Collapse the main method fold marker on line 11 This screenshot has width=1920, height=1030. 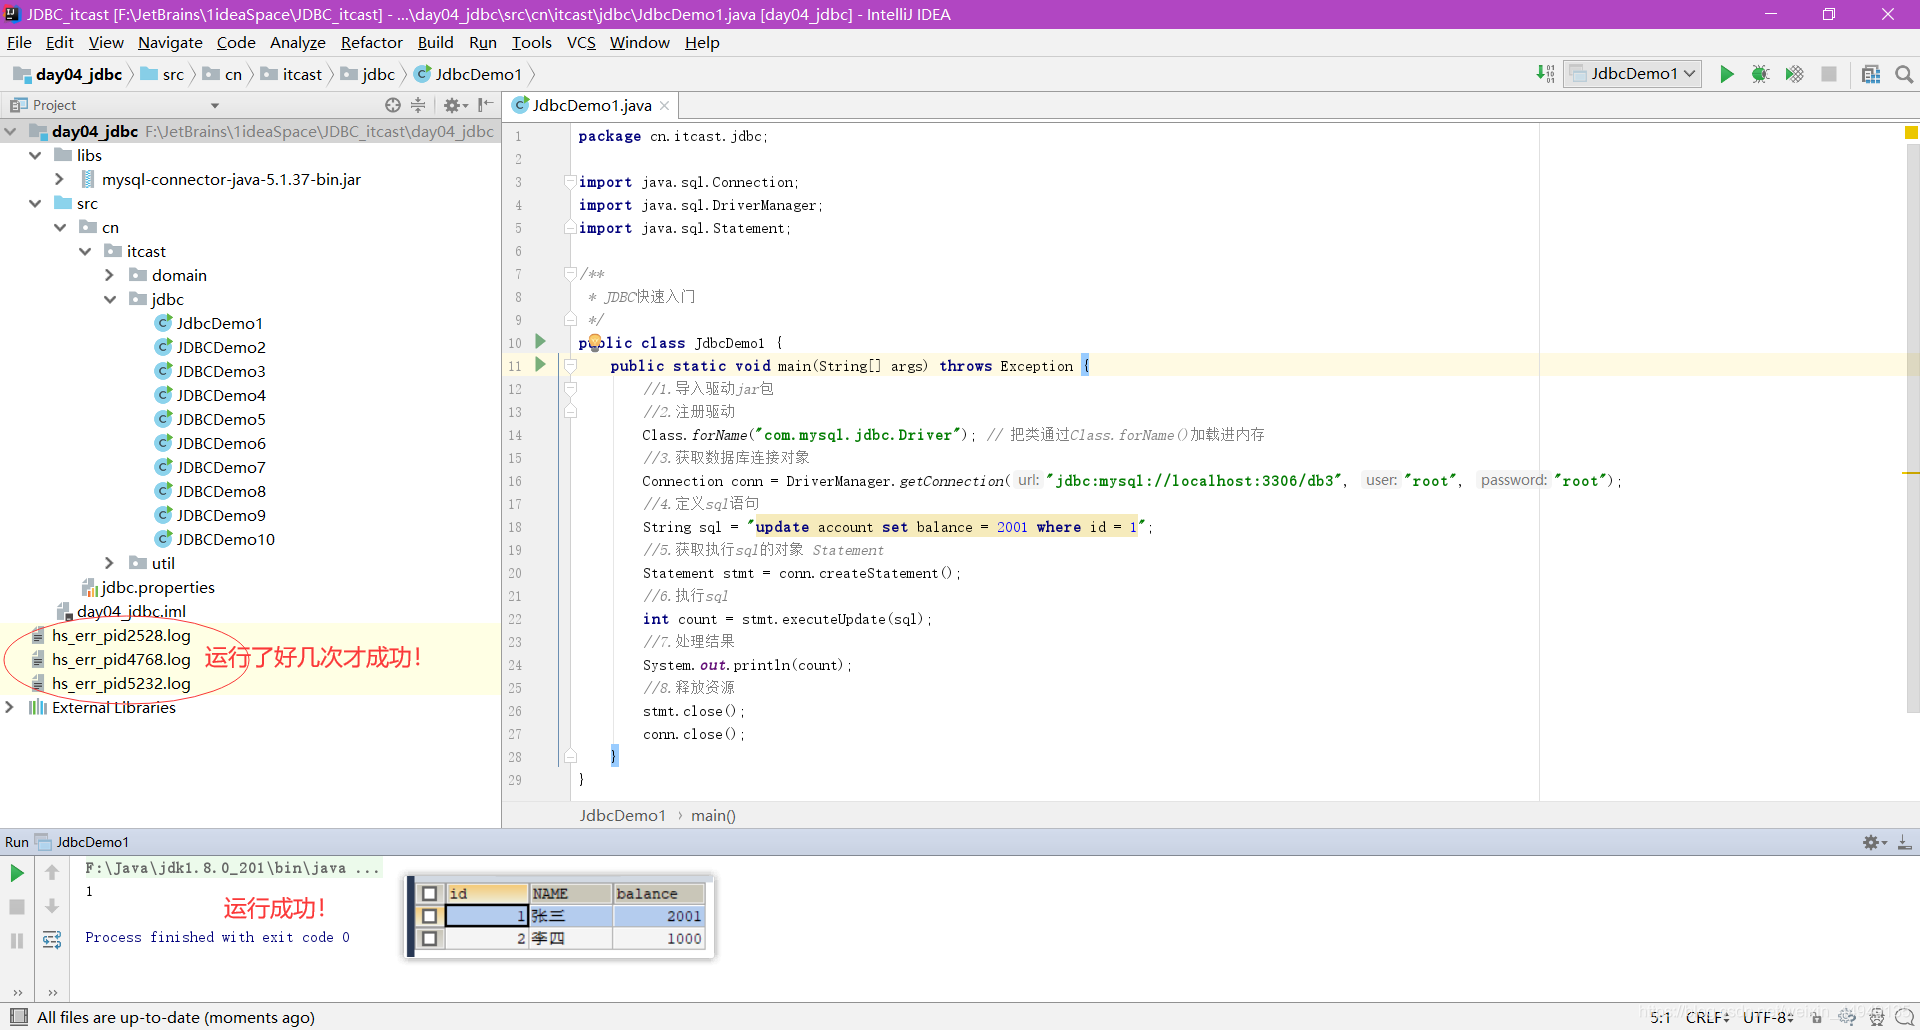[x=570, y=366]
